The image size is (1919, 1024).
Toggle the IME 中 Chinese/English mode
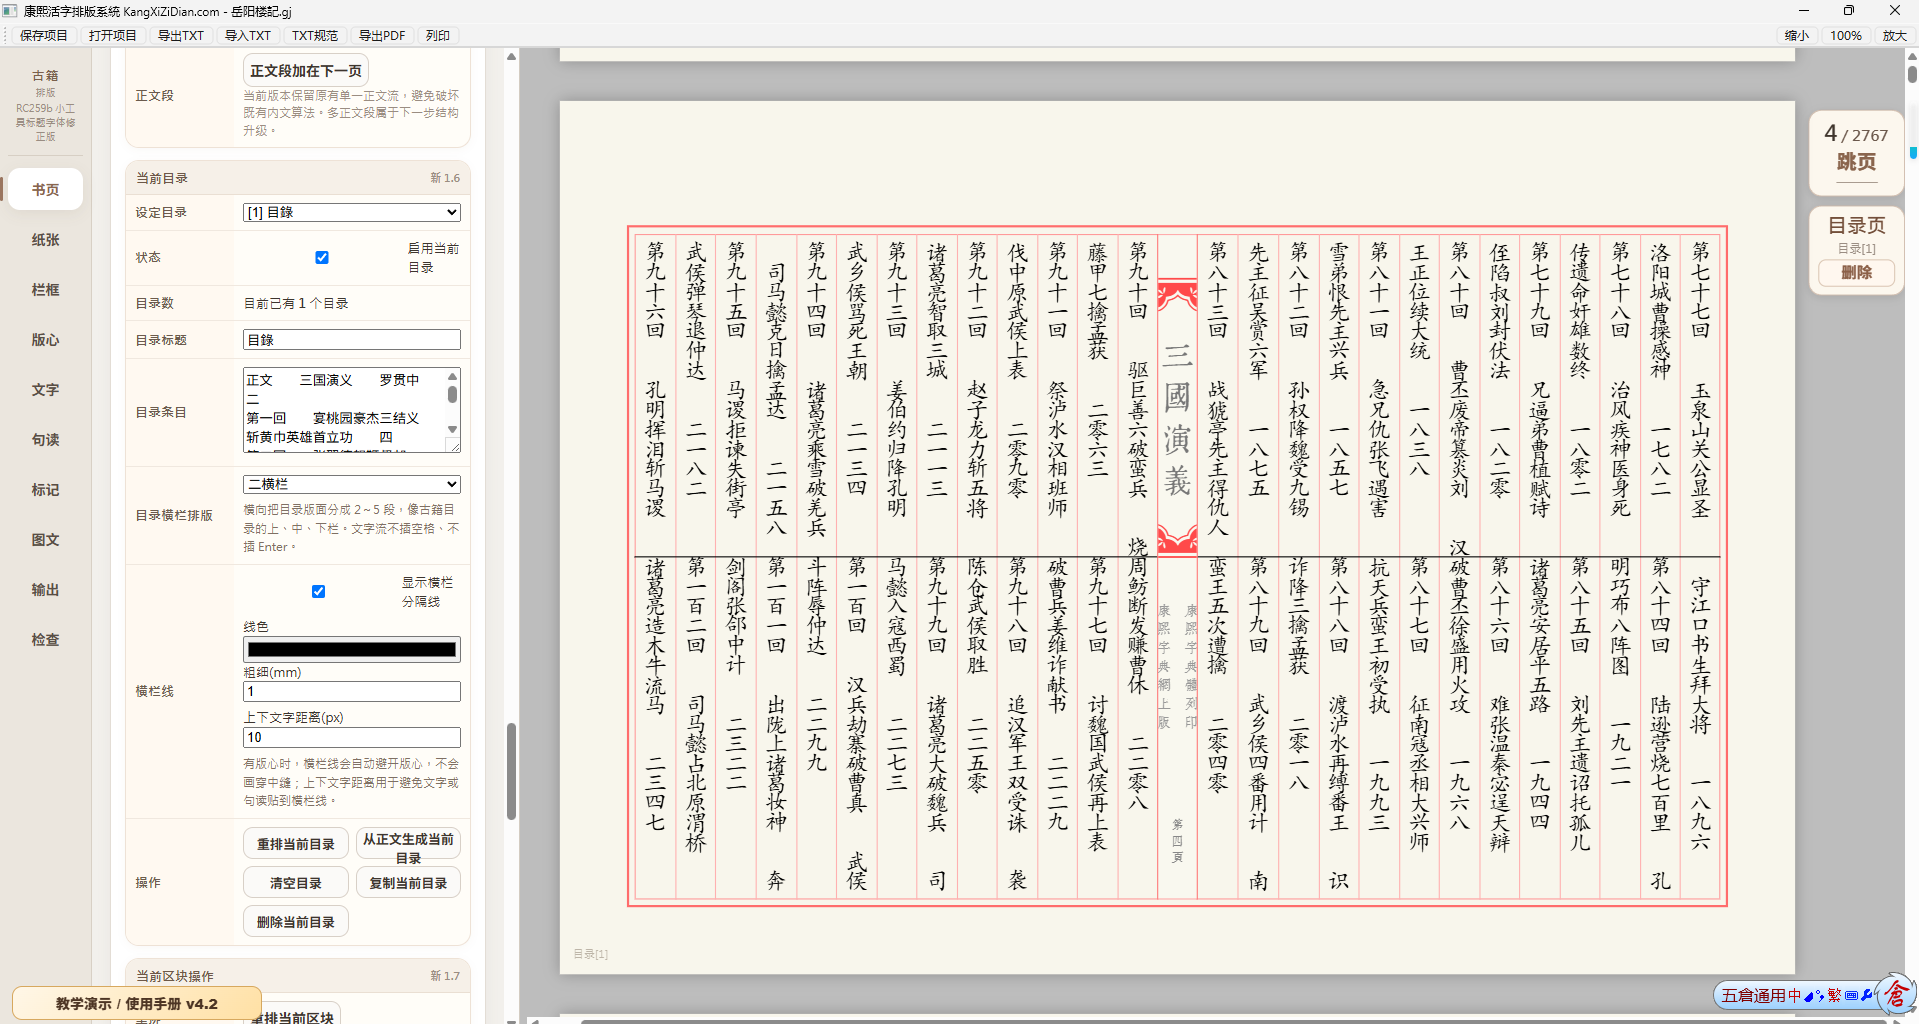[x=1794, y=996]
